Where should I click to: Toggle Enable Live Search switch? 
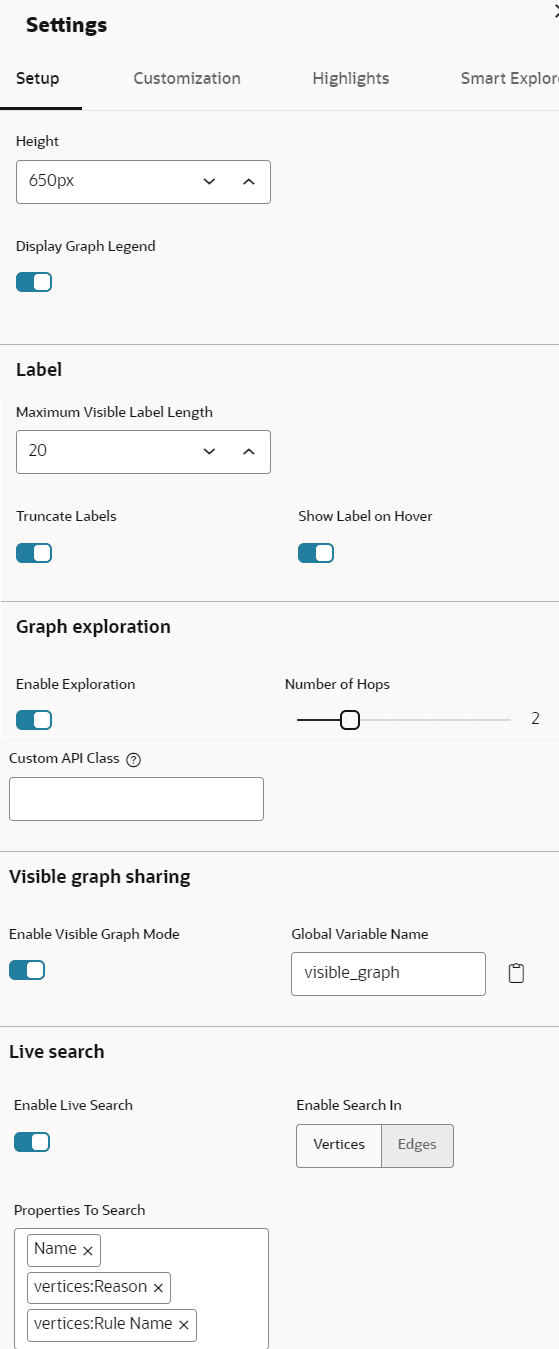pos(32,1142)
